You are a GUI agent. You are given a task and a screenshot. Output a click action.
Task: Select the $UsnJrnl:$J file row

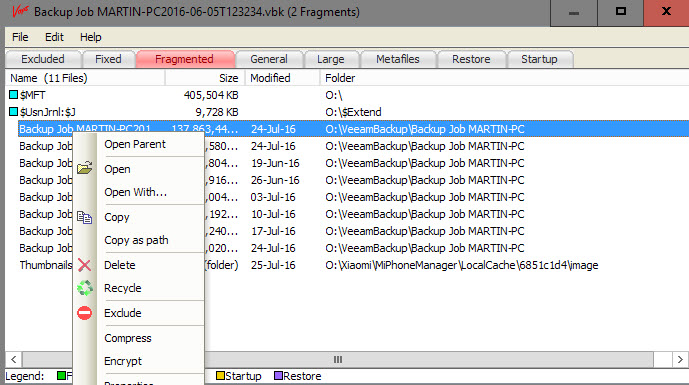(347, 112)
